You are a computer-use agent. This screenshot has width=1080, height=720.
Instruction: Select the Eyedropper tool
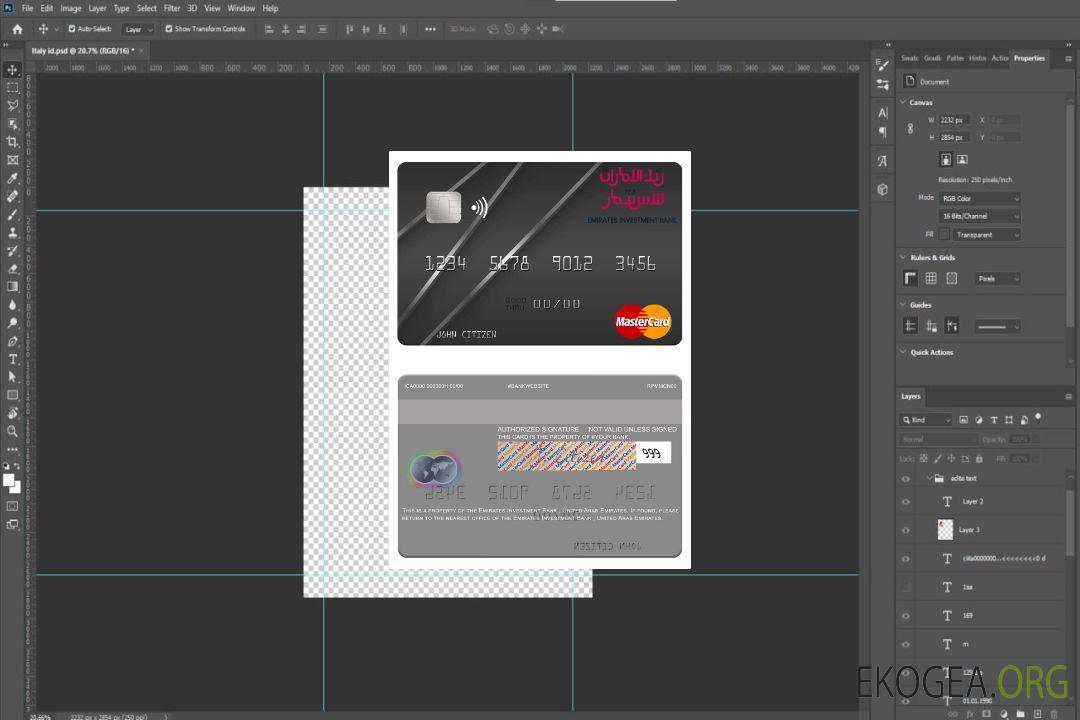pos(12,178)
